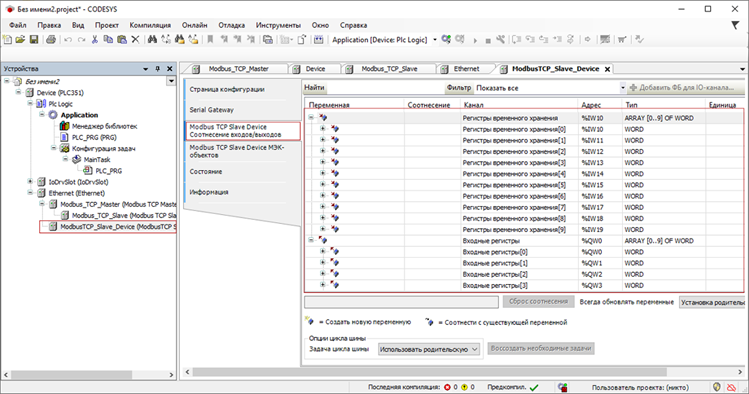Open project with the folder icon

click(20, 40)
